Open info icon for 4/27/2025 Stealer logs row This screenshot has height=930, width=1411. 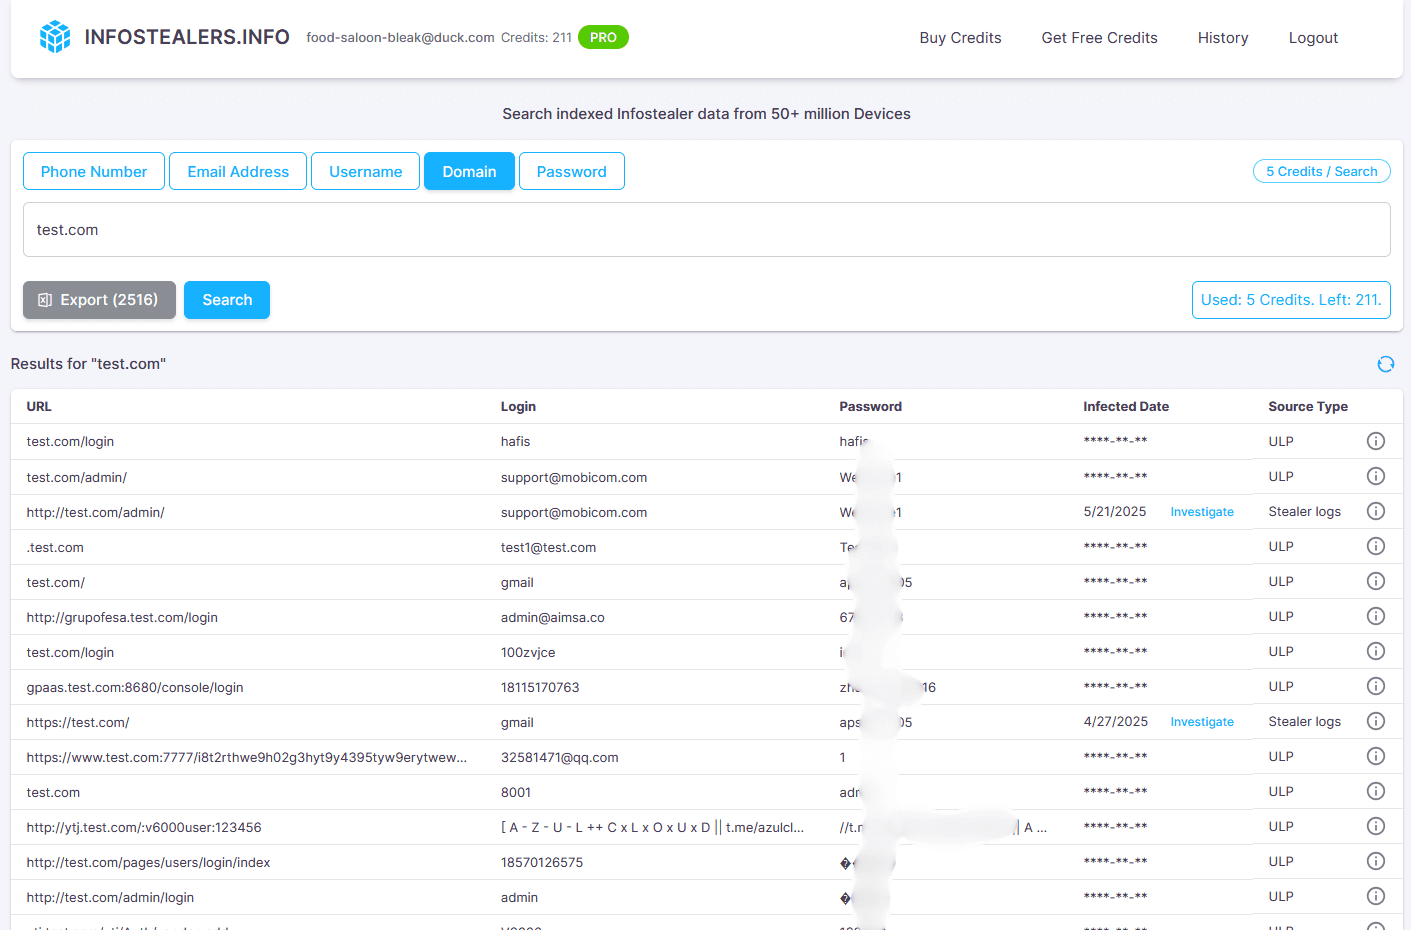[x=1375, y=721]
